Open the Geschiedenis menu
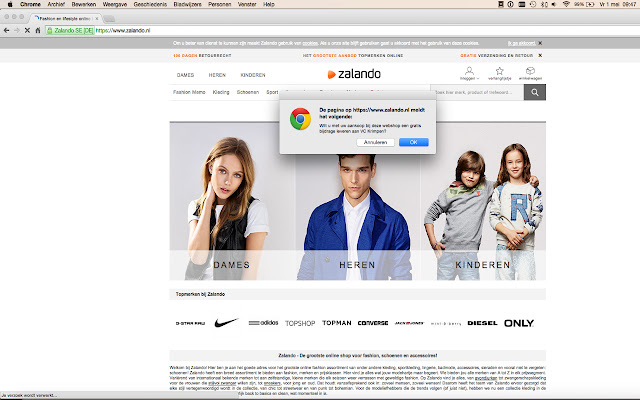The width and height of the screenshot is (640, 400). click(x=150, y=4)
